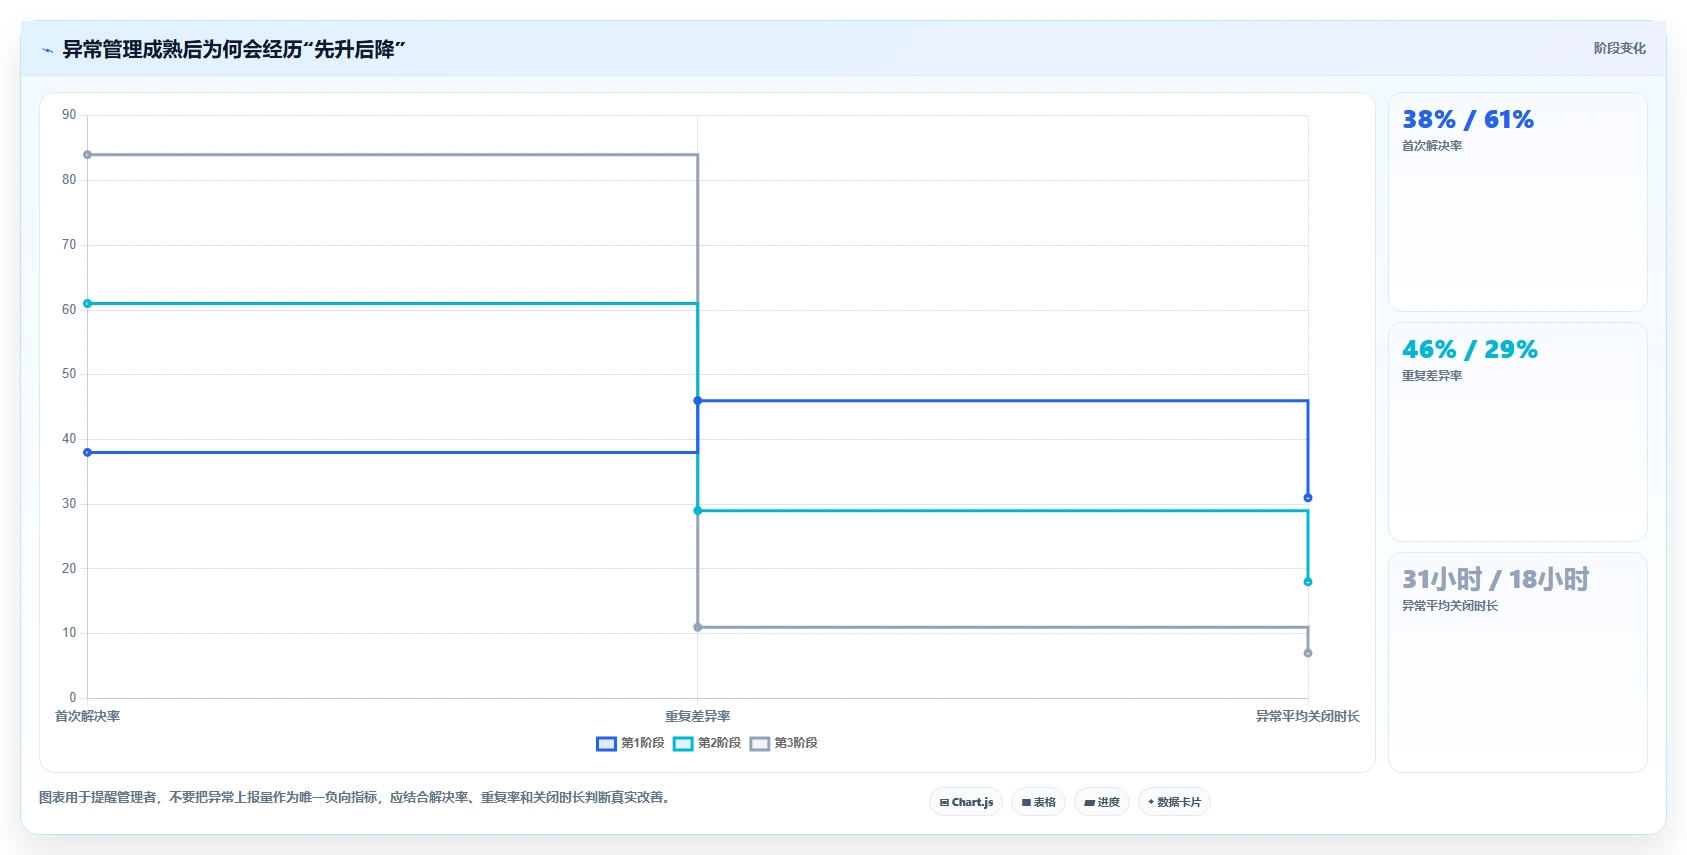
Task: Click the y-axis value 50
Action: (69, 374)
